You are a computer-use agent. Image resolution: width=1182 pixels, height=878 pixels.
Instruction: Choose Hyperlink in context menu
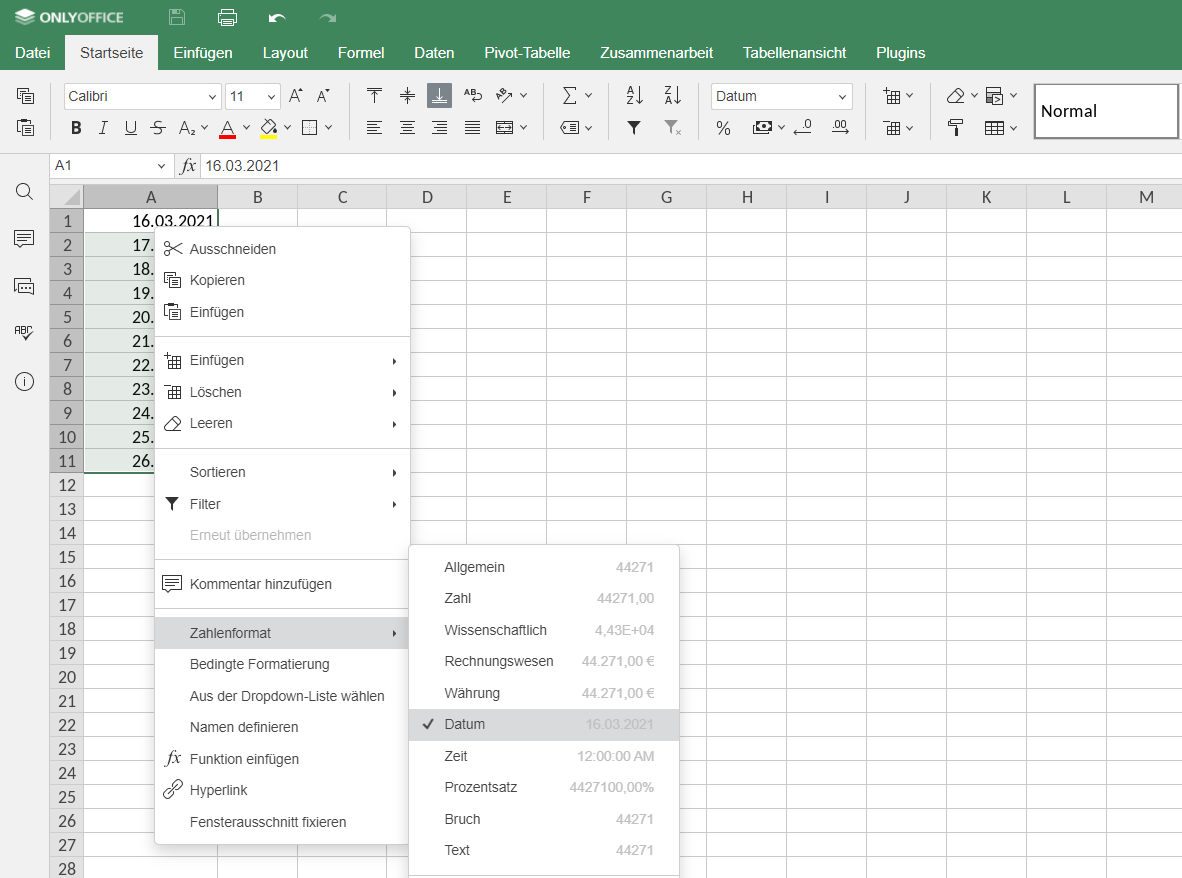click(x=283, y=791)
